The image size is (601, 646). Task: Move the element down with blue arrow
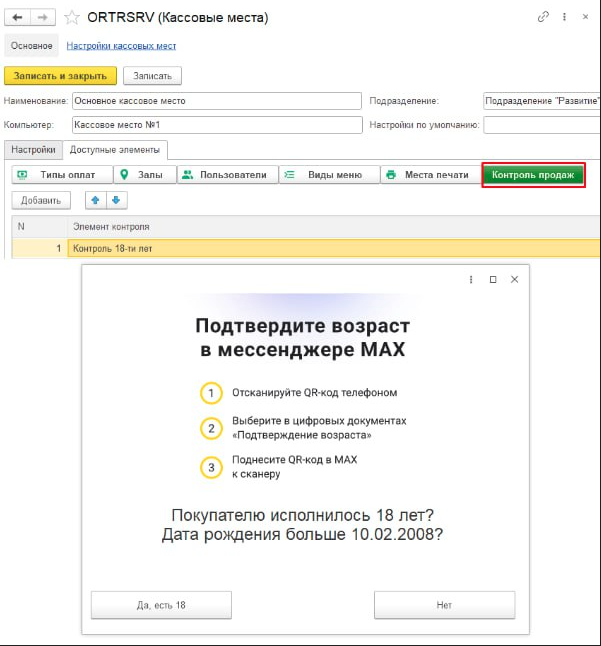click(x=116, y=200)
